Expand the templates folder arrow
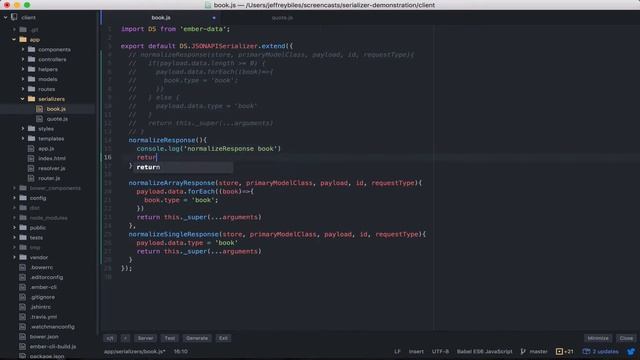Image resolution: width=640 pixels, height=360 pixels. (x=23, y=138)
